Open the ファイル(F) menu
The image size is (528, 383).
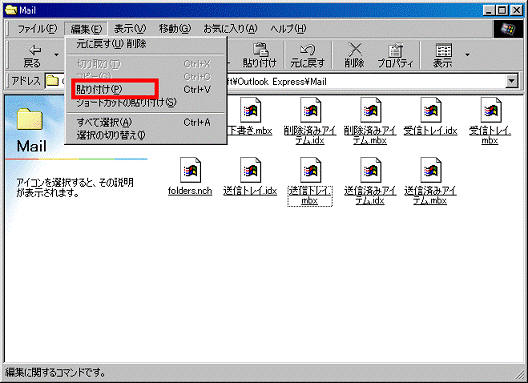(x=37, y=29)
